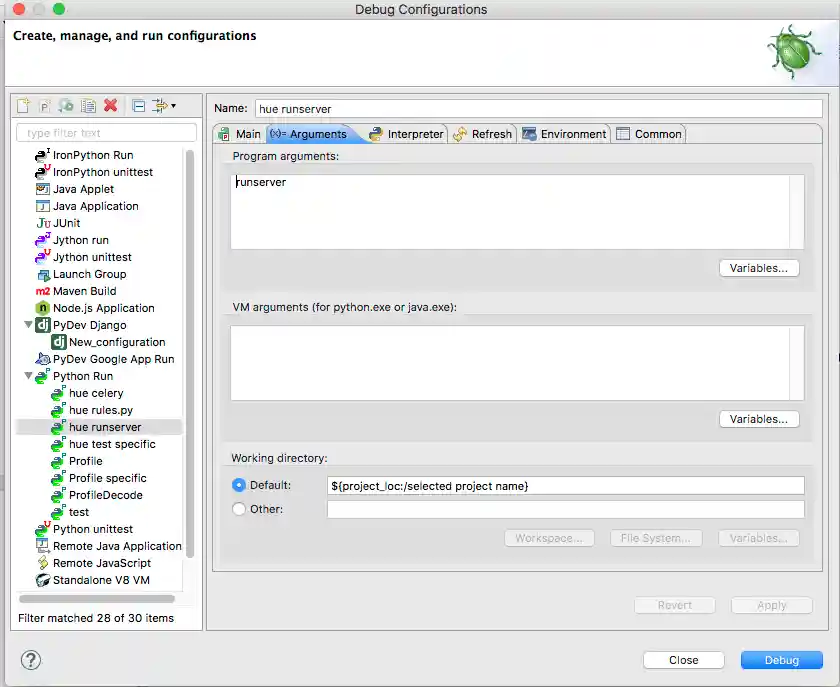This screenshot has height=687, width=840.
Task: Click the new prototype toolbar icon
Action: point(45,106)
